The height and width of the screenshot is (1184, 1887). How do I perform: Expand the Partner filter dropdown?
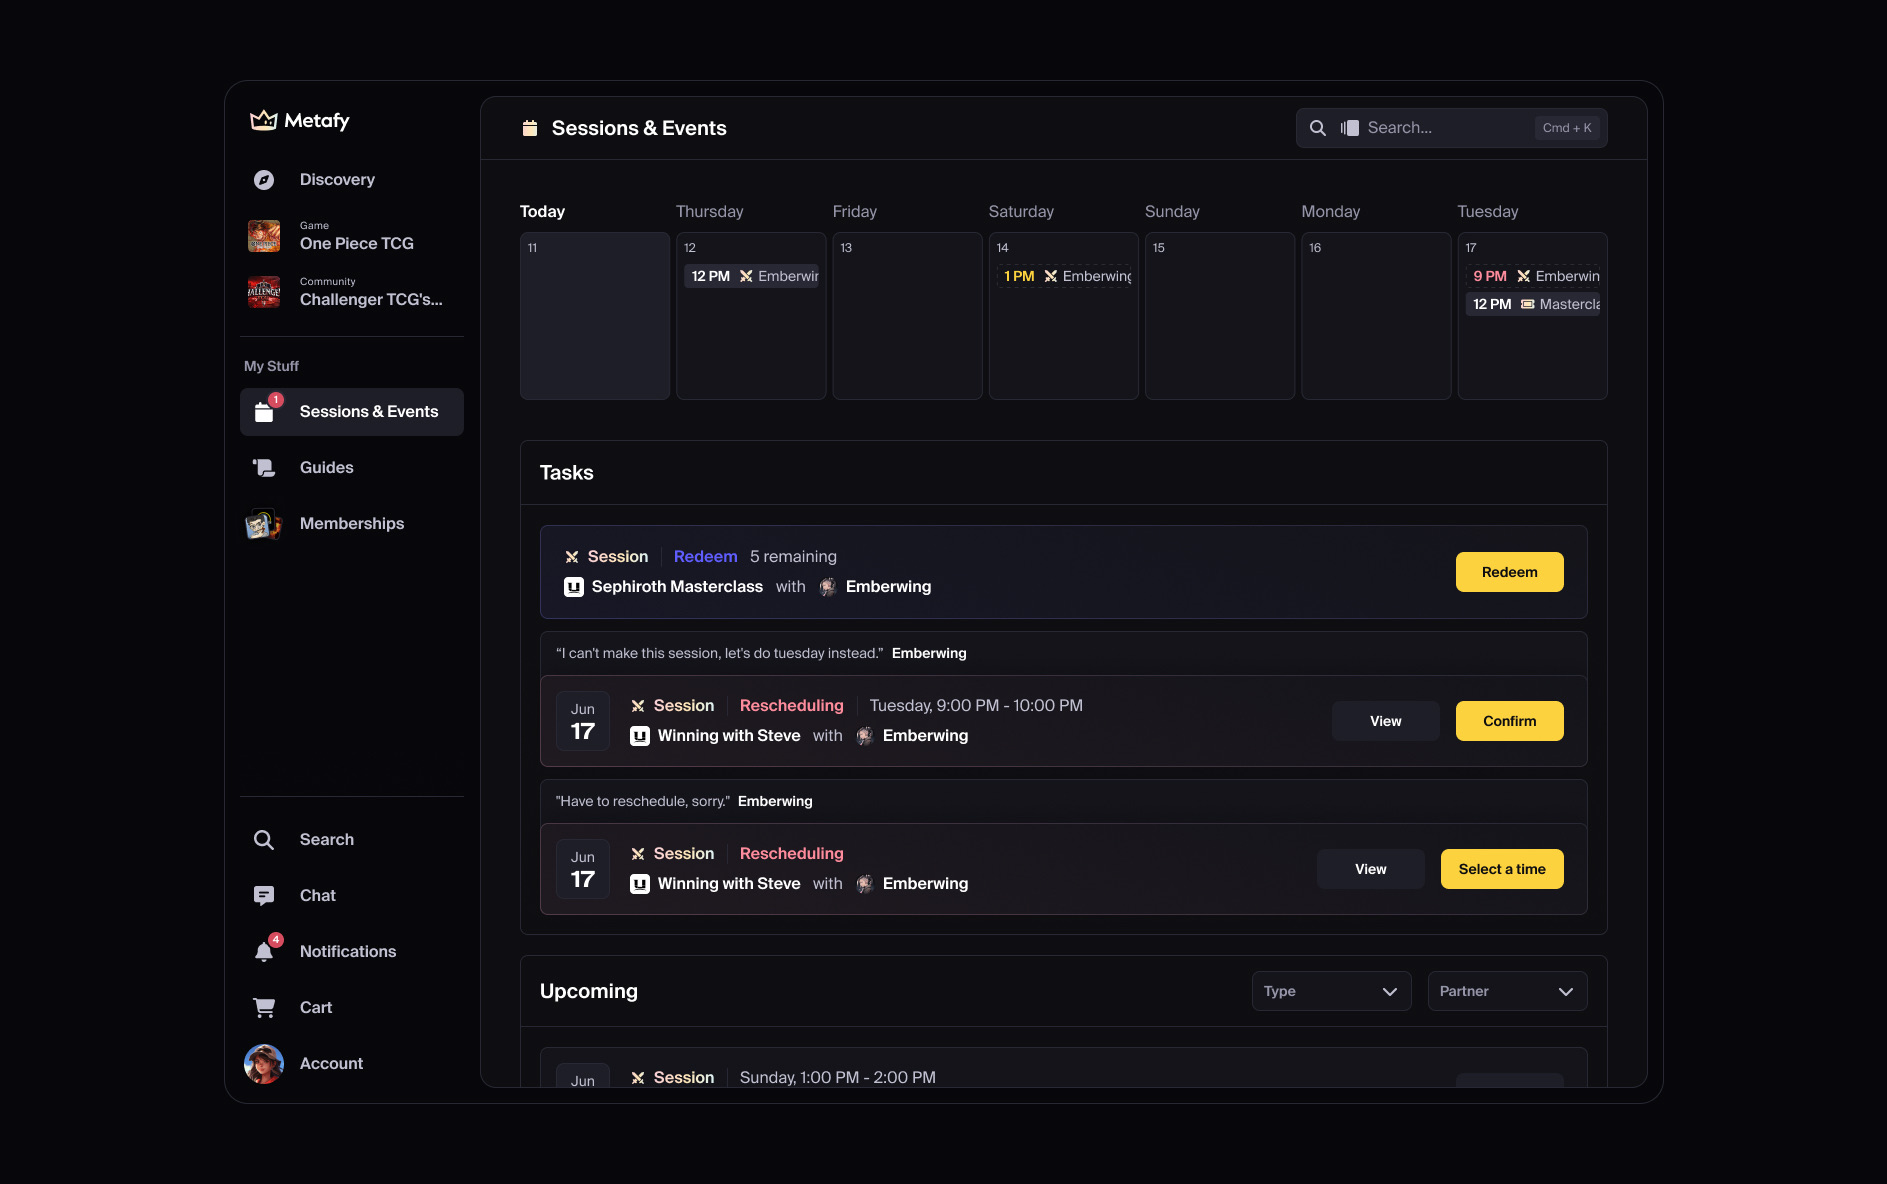(x=1508, y=991)
